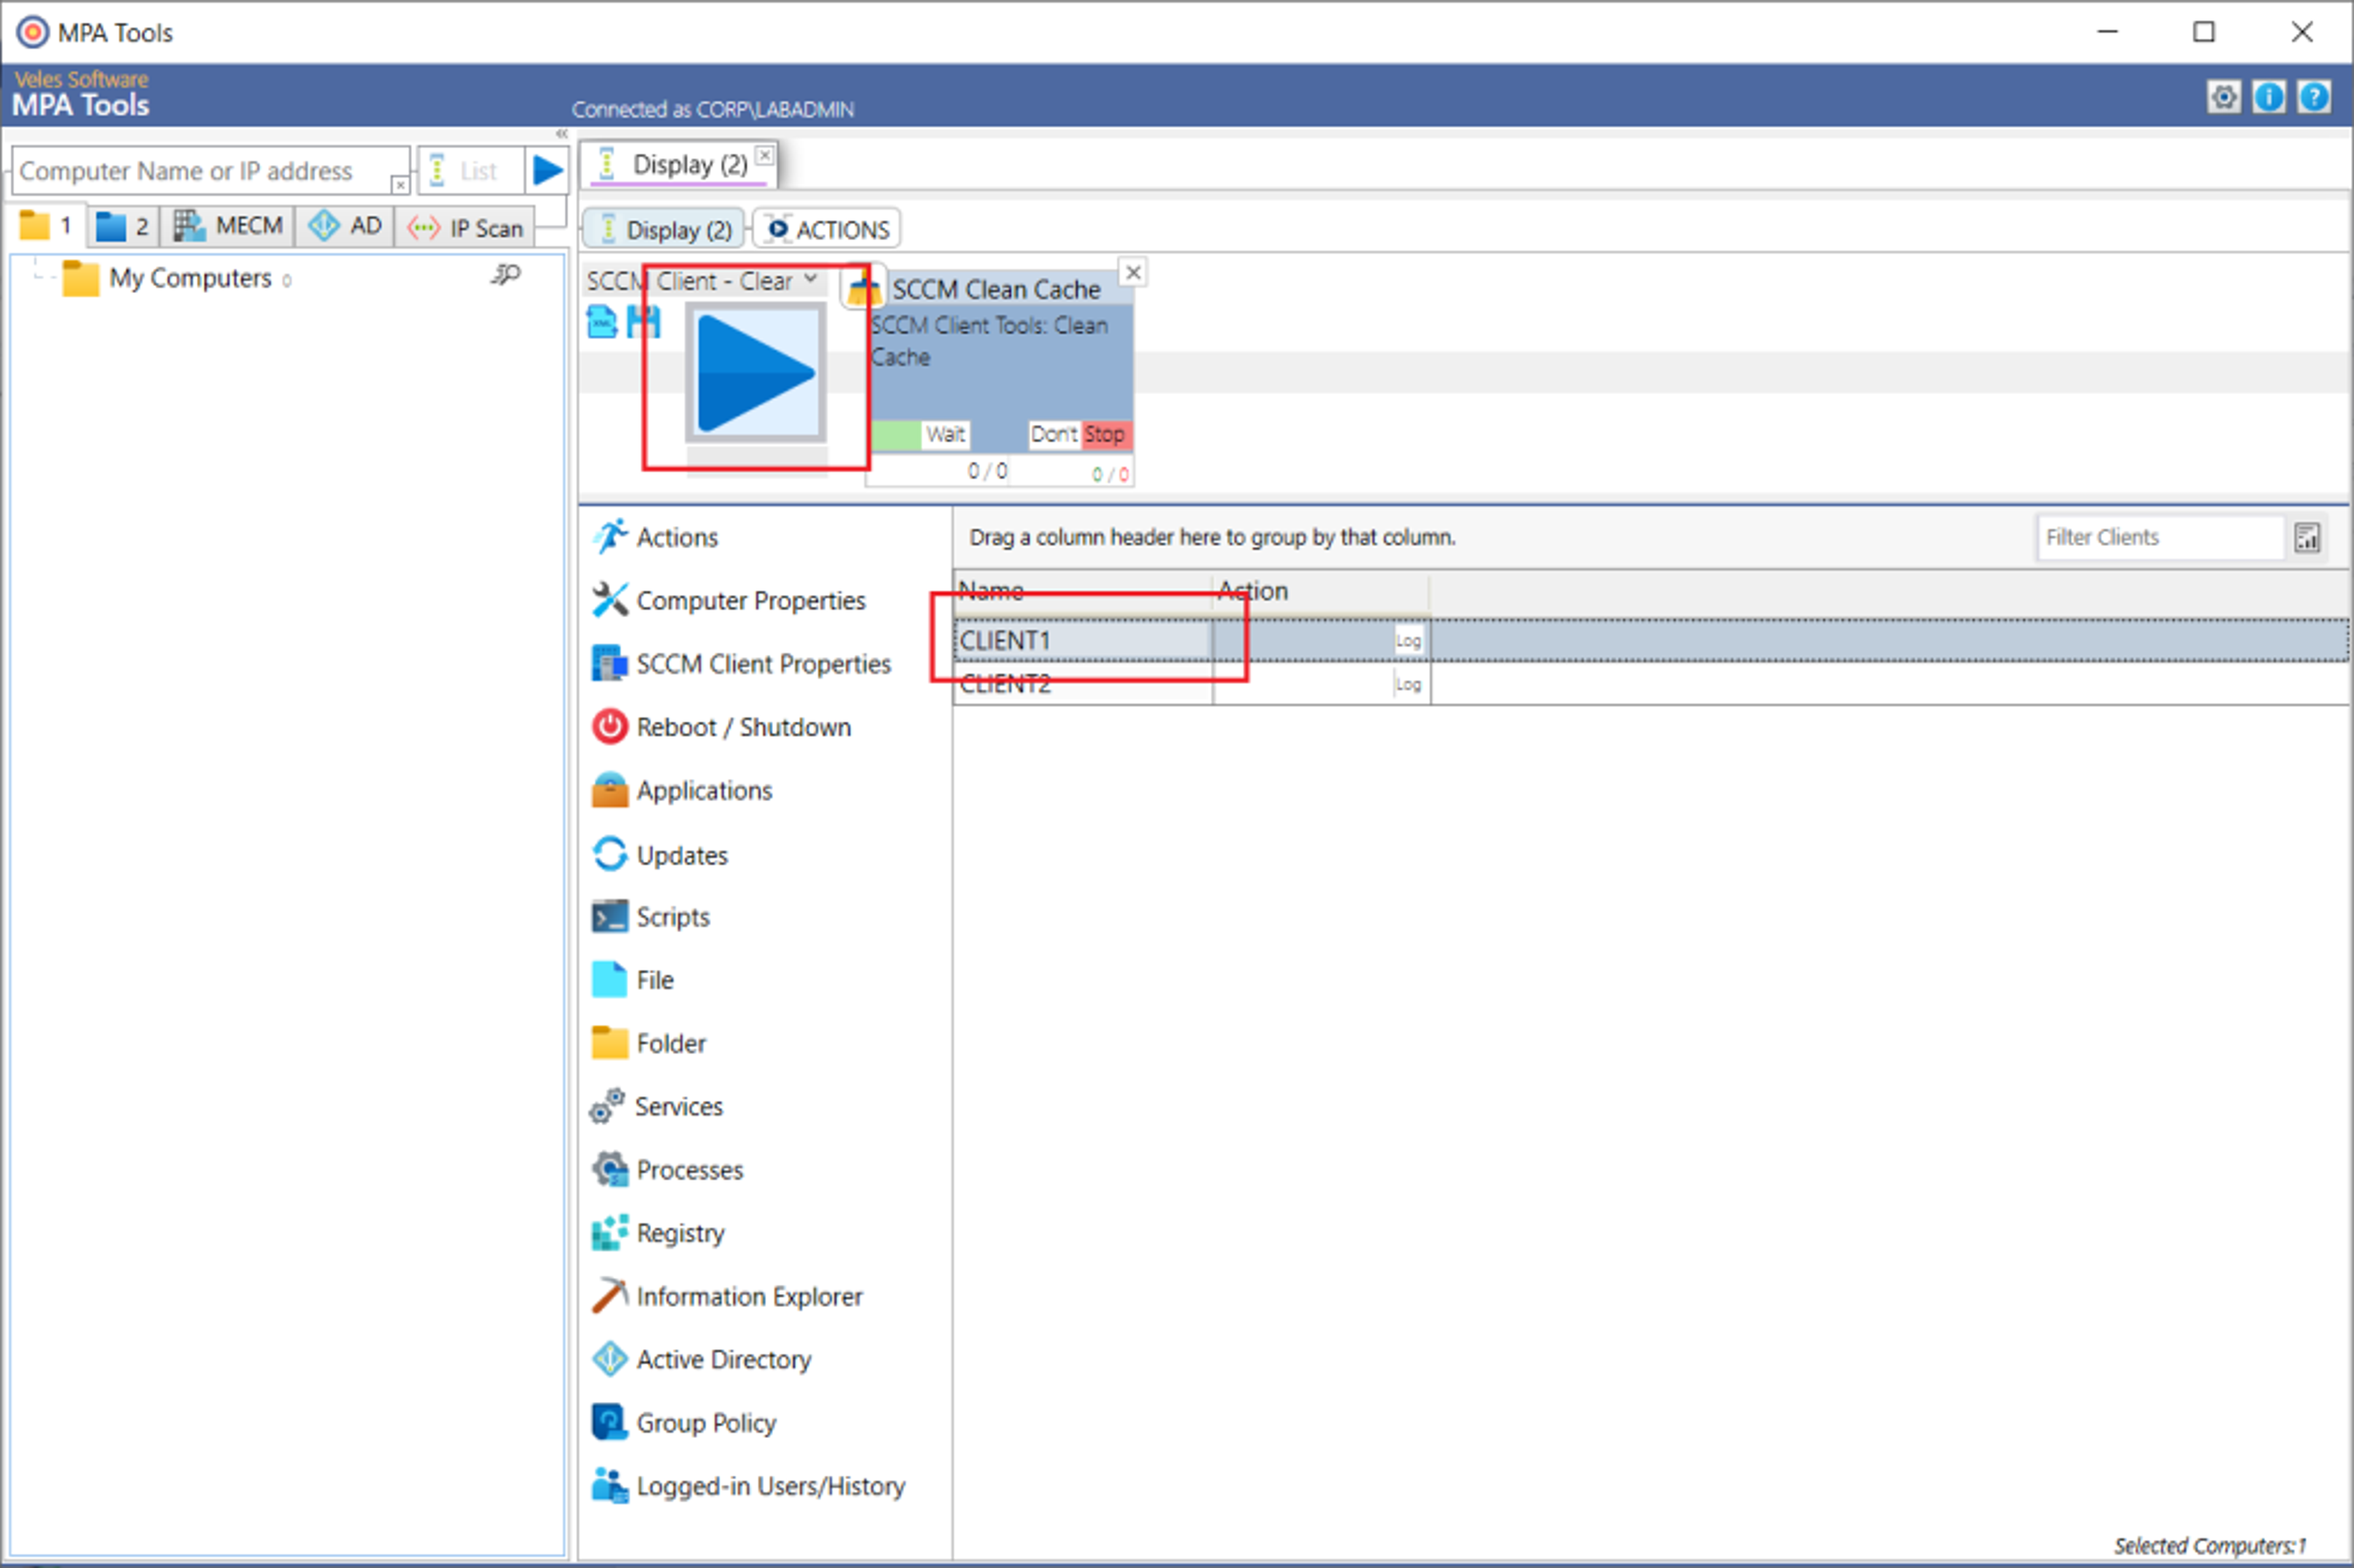This screenshot has width=2354, height=1568.
Task: Click the info icon in header bar
Action: coord(2269,97)
